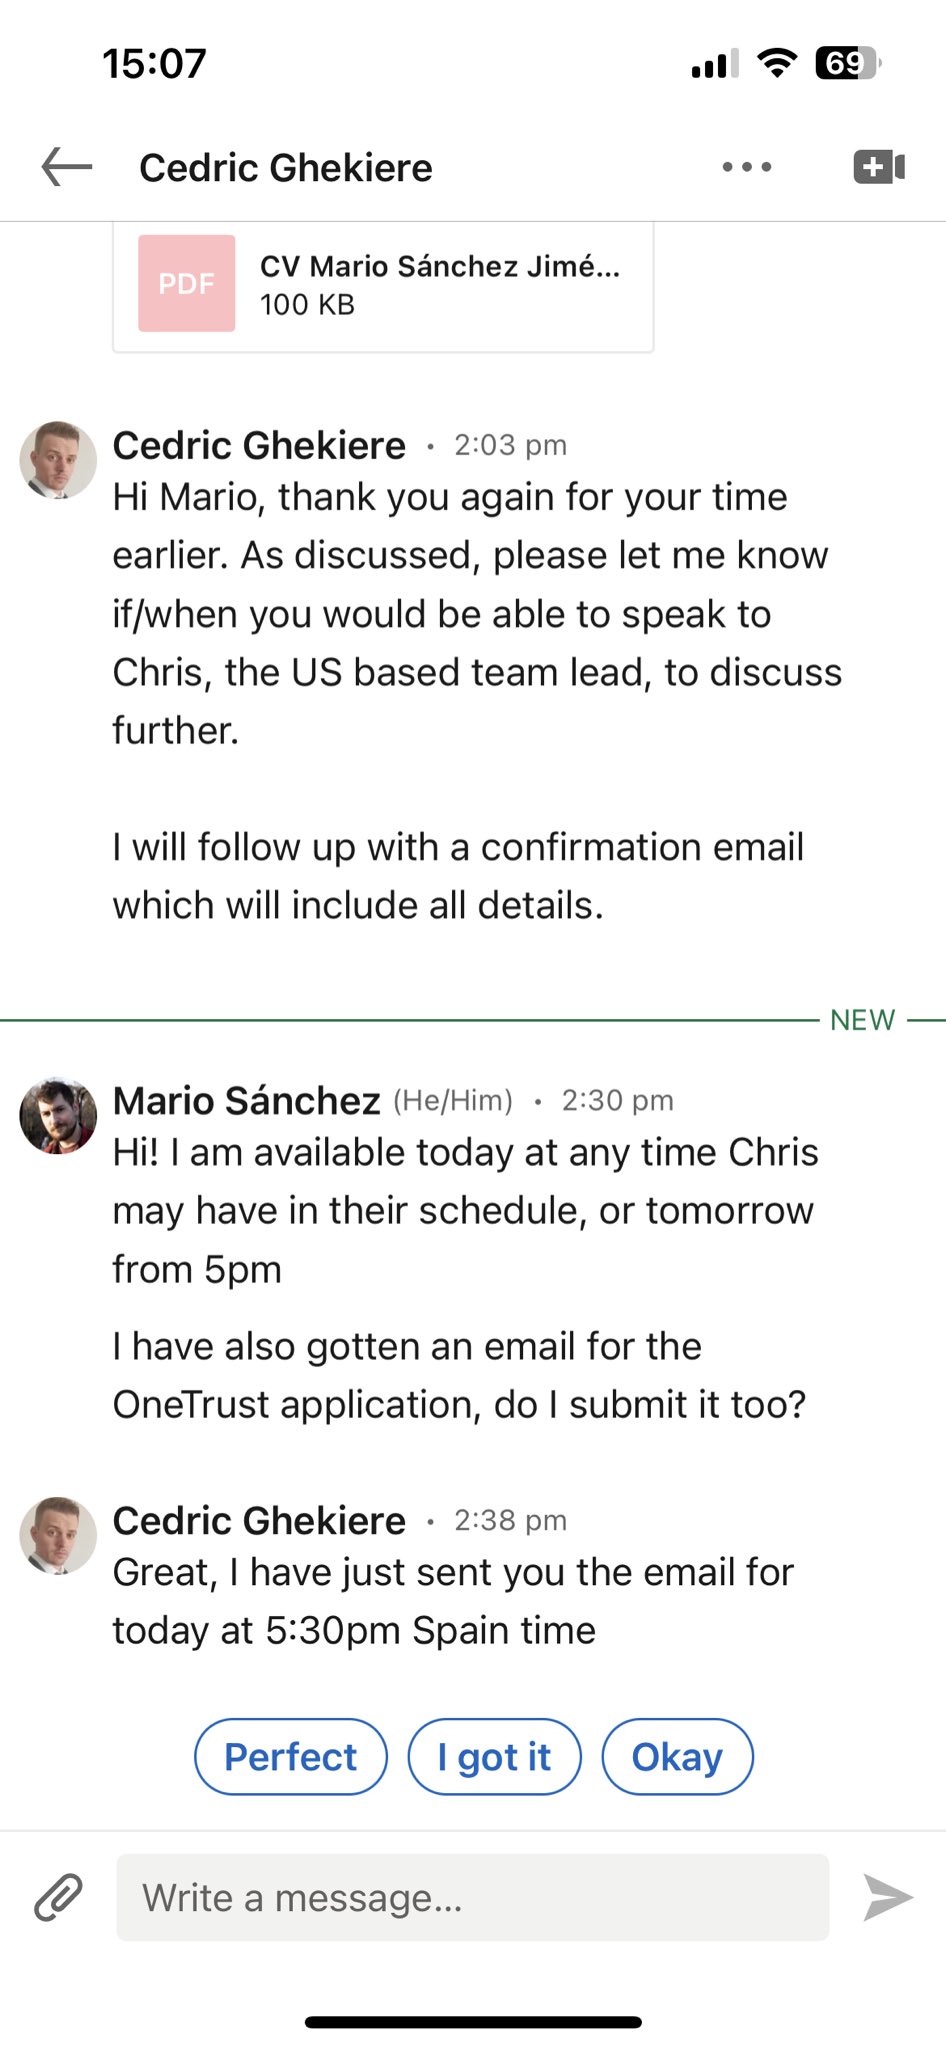
Task: Open the three-dot more options menu
Action: click(747, 167)
